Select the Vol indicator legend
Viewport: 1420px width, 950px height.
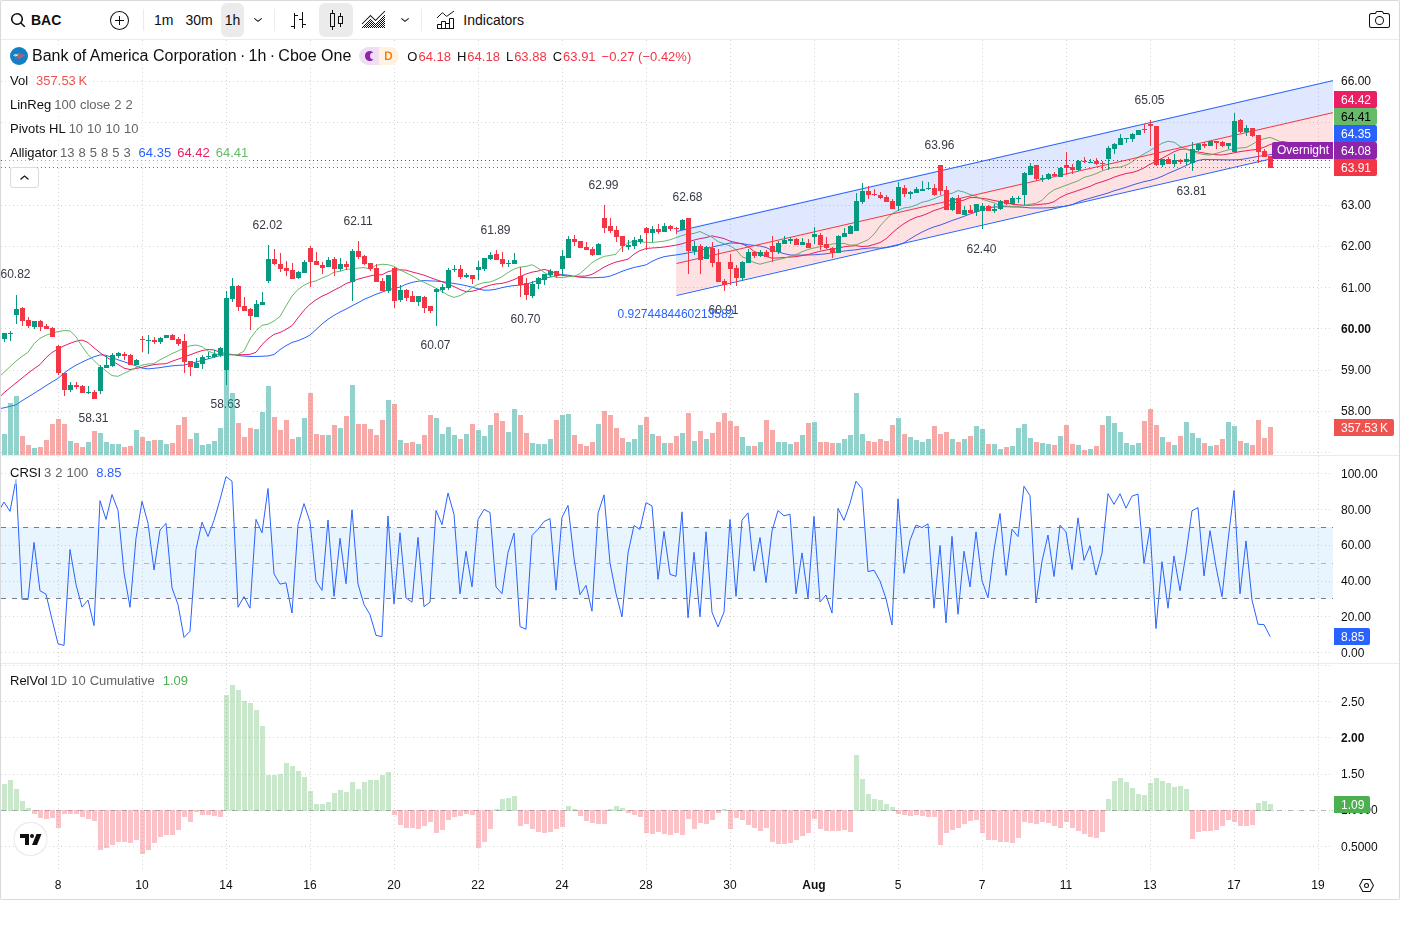[19, 81]
